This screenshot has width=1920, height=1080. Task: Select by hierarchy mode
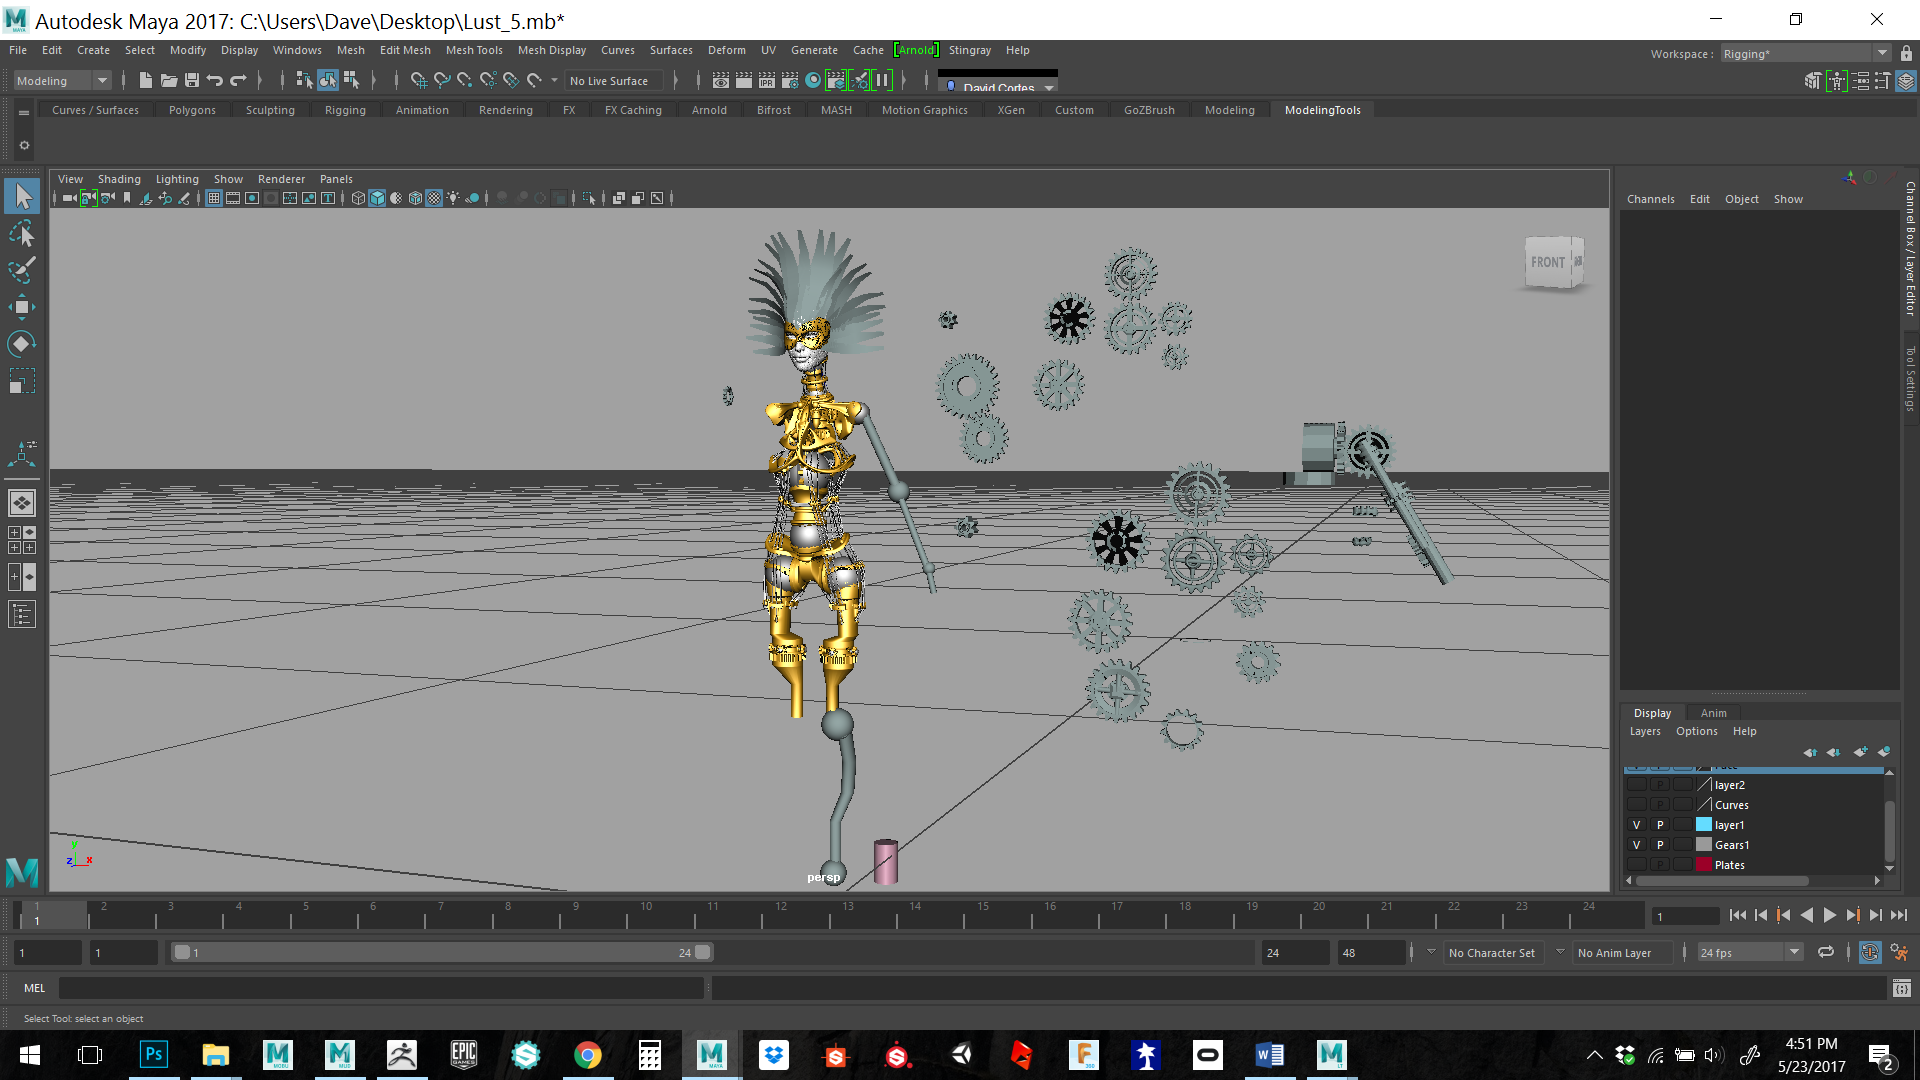click(x=304, y=81)
